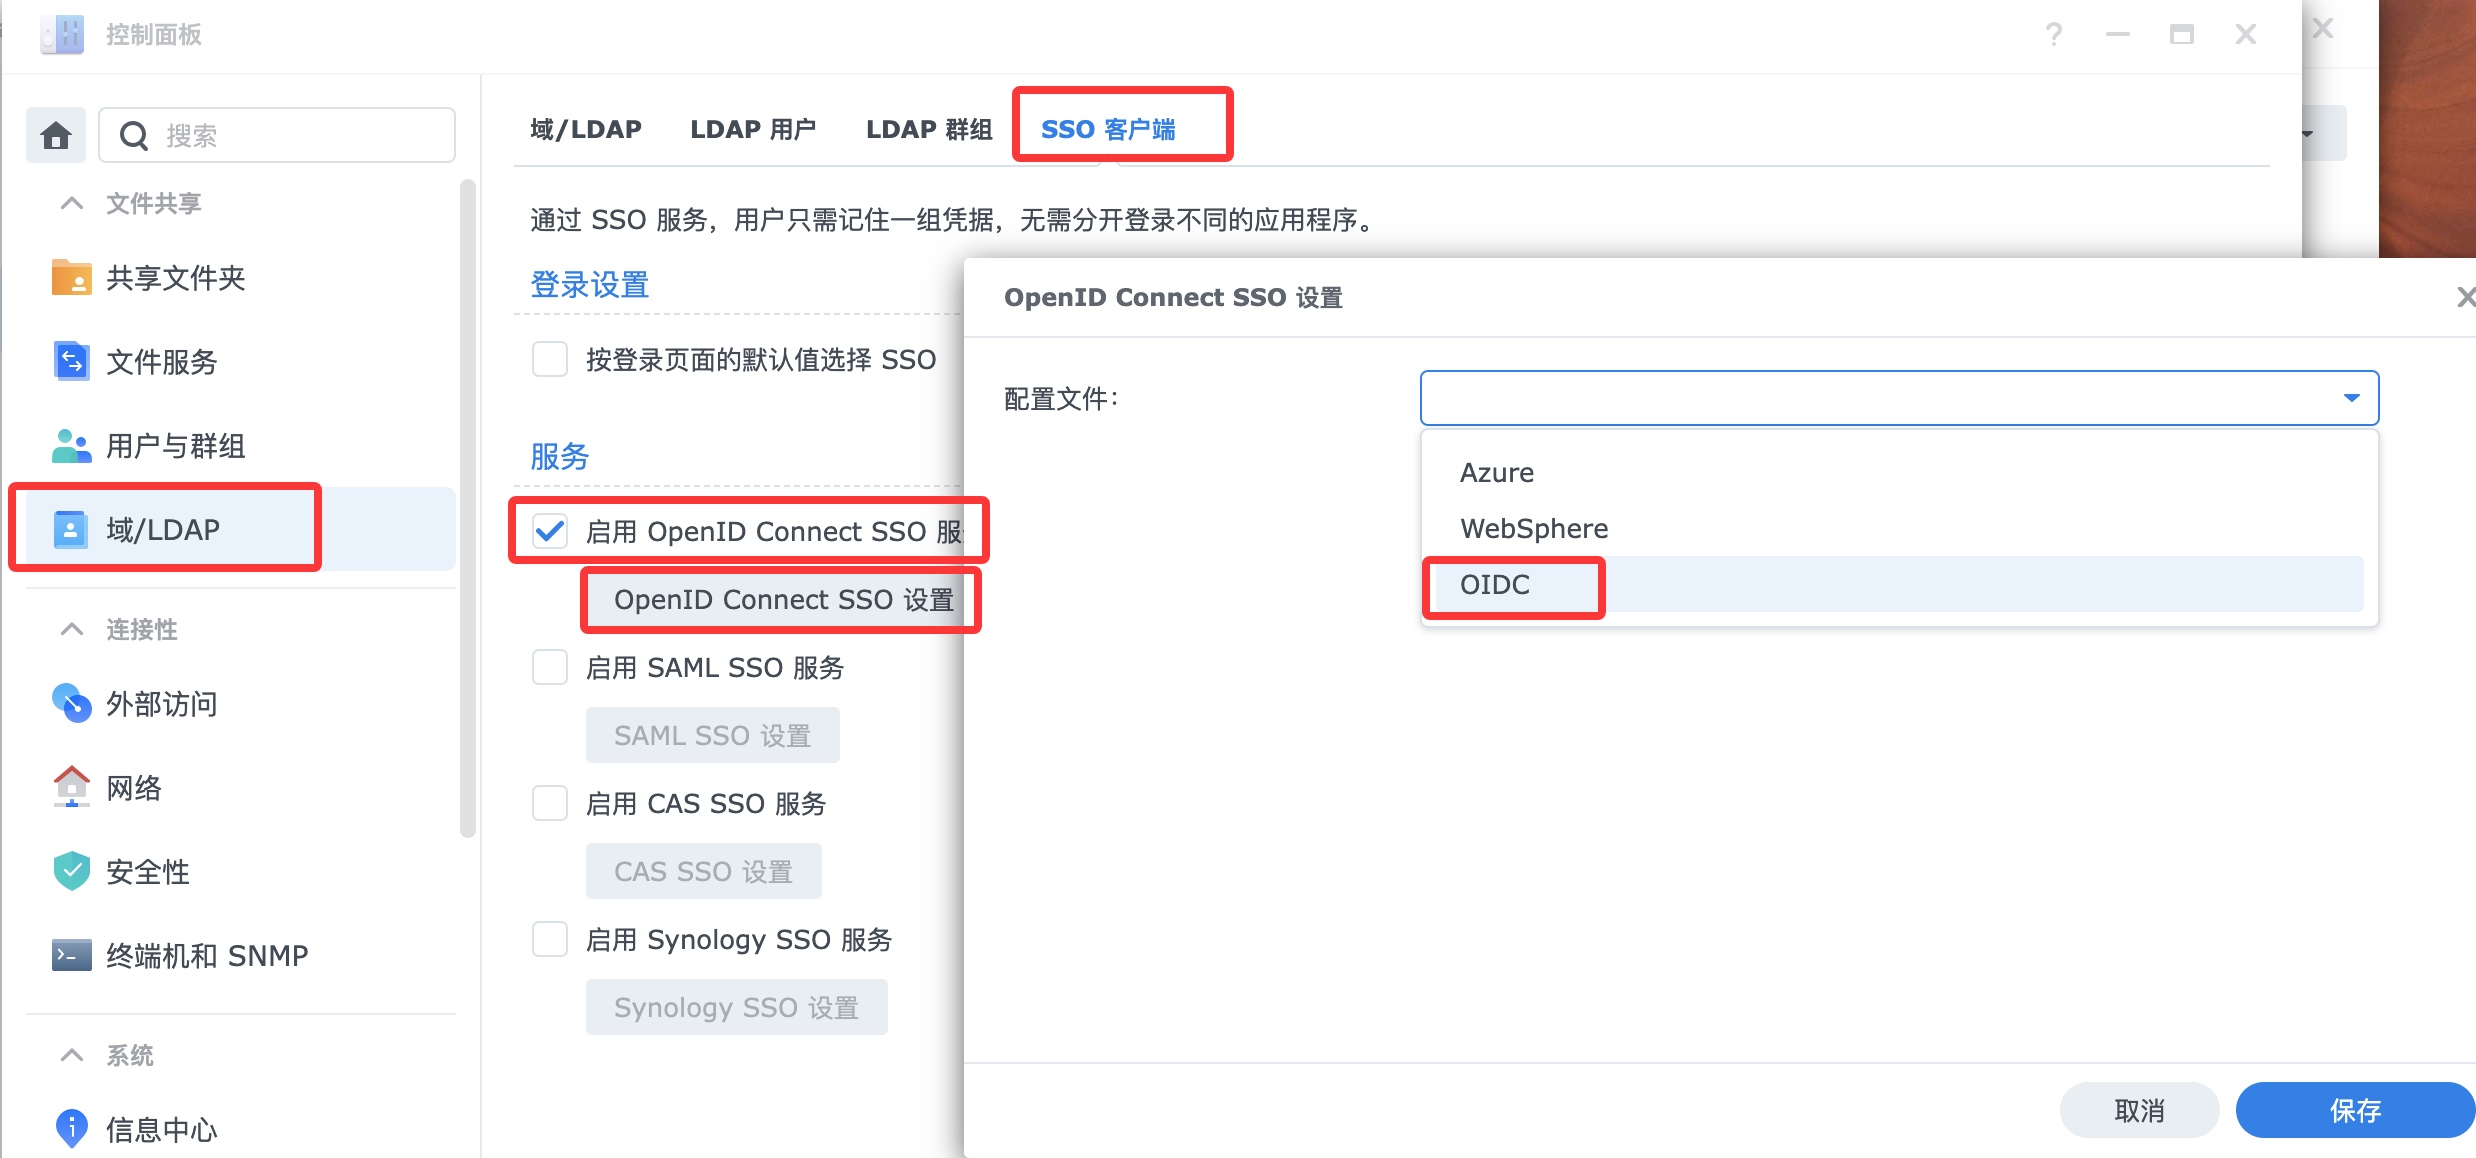Click the SAML SSO Settings (设置) button
Viewport: 2476px width, 1158px height.
coord(712,735)
